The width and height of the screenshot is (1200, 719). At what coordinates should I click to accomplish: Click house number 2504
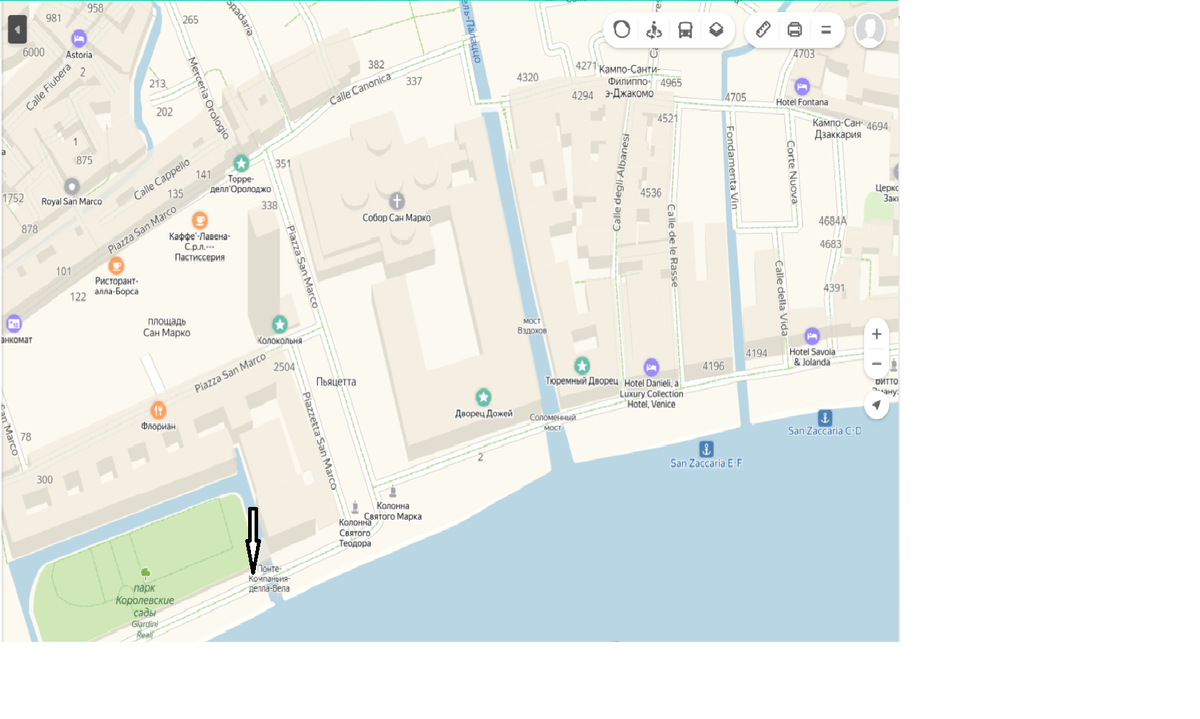click(x=284, y=367)
